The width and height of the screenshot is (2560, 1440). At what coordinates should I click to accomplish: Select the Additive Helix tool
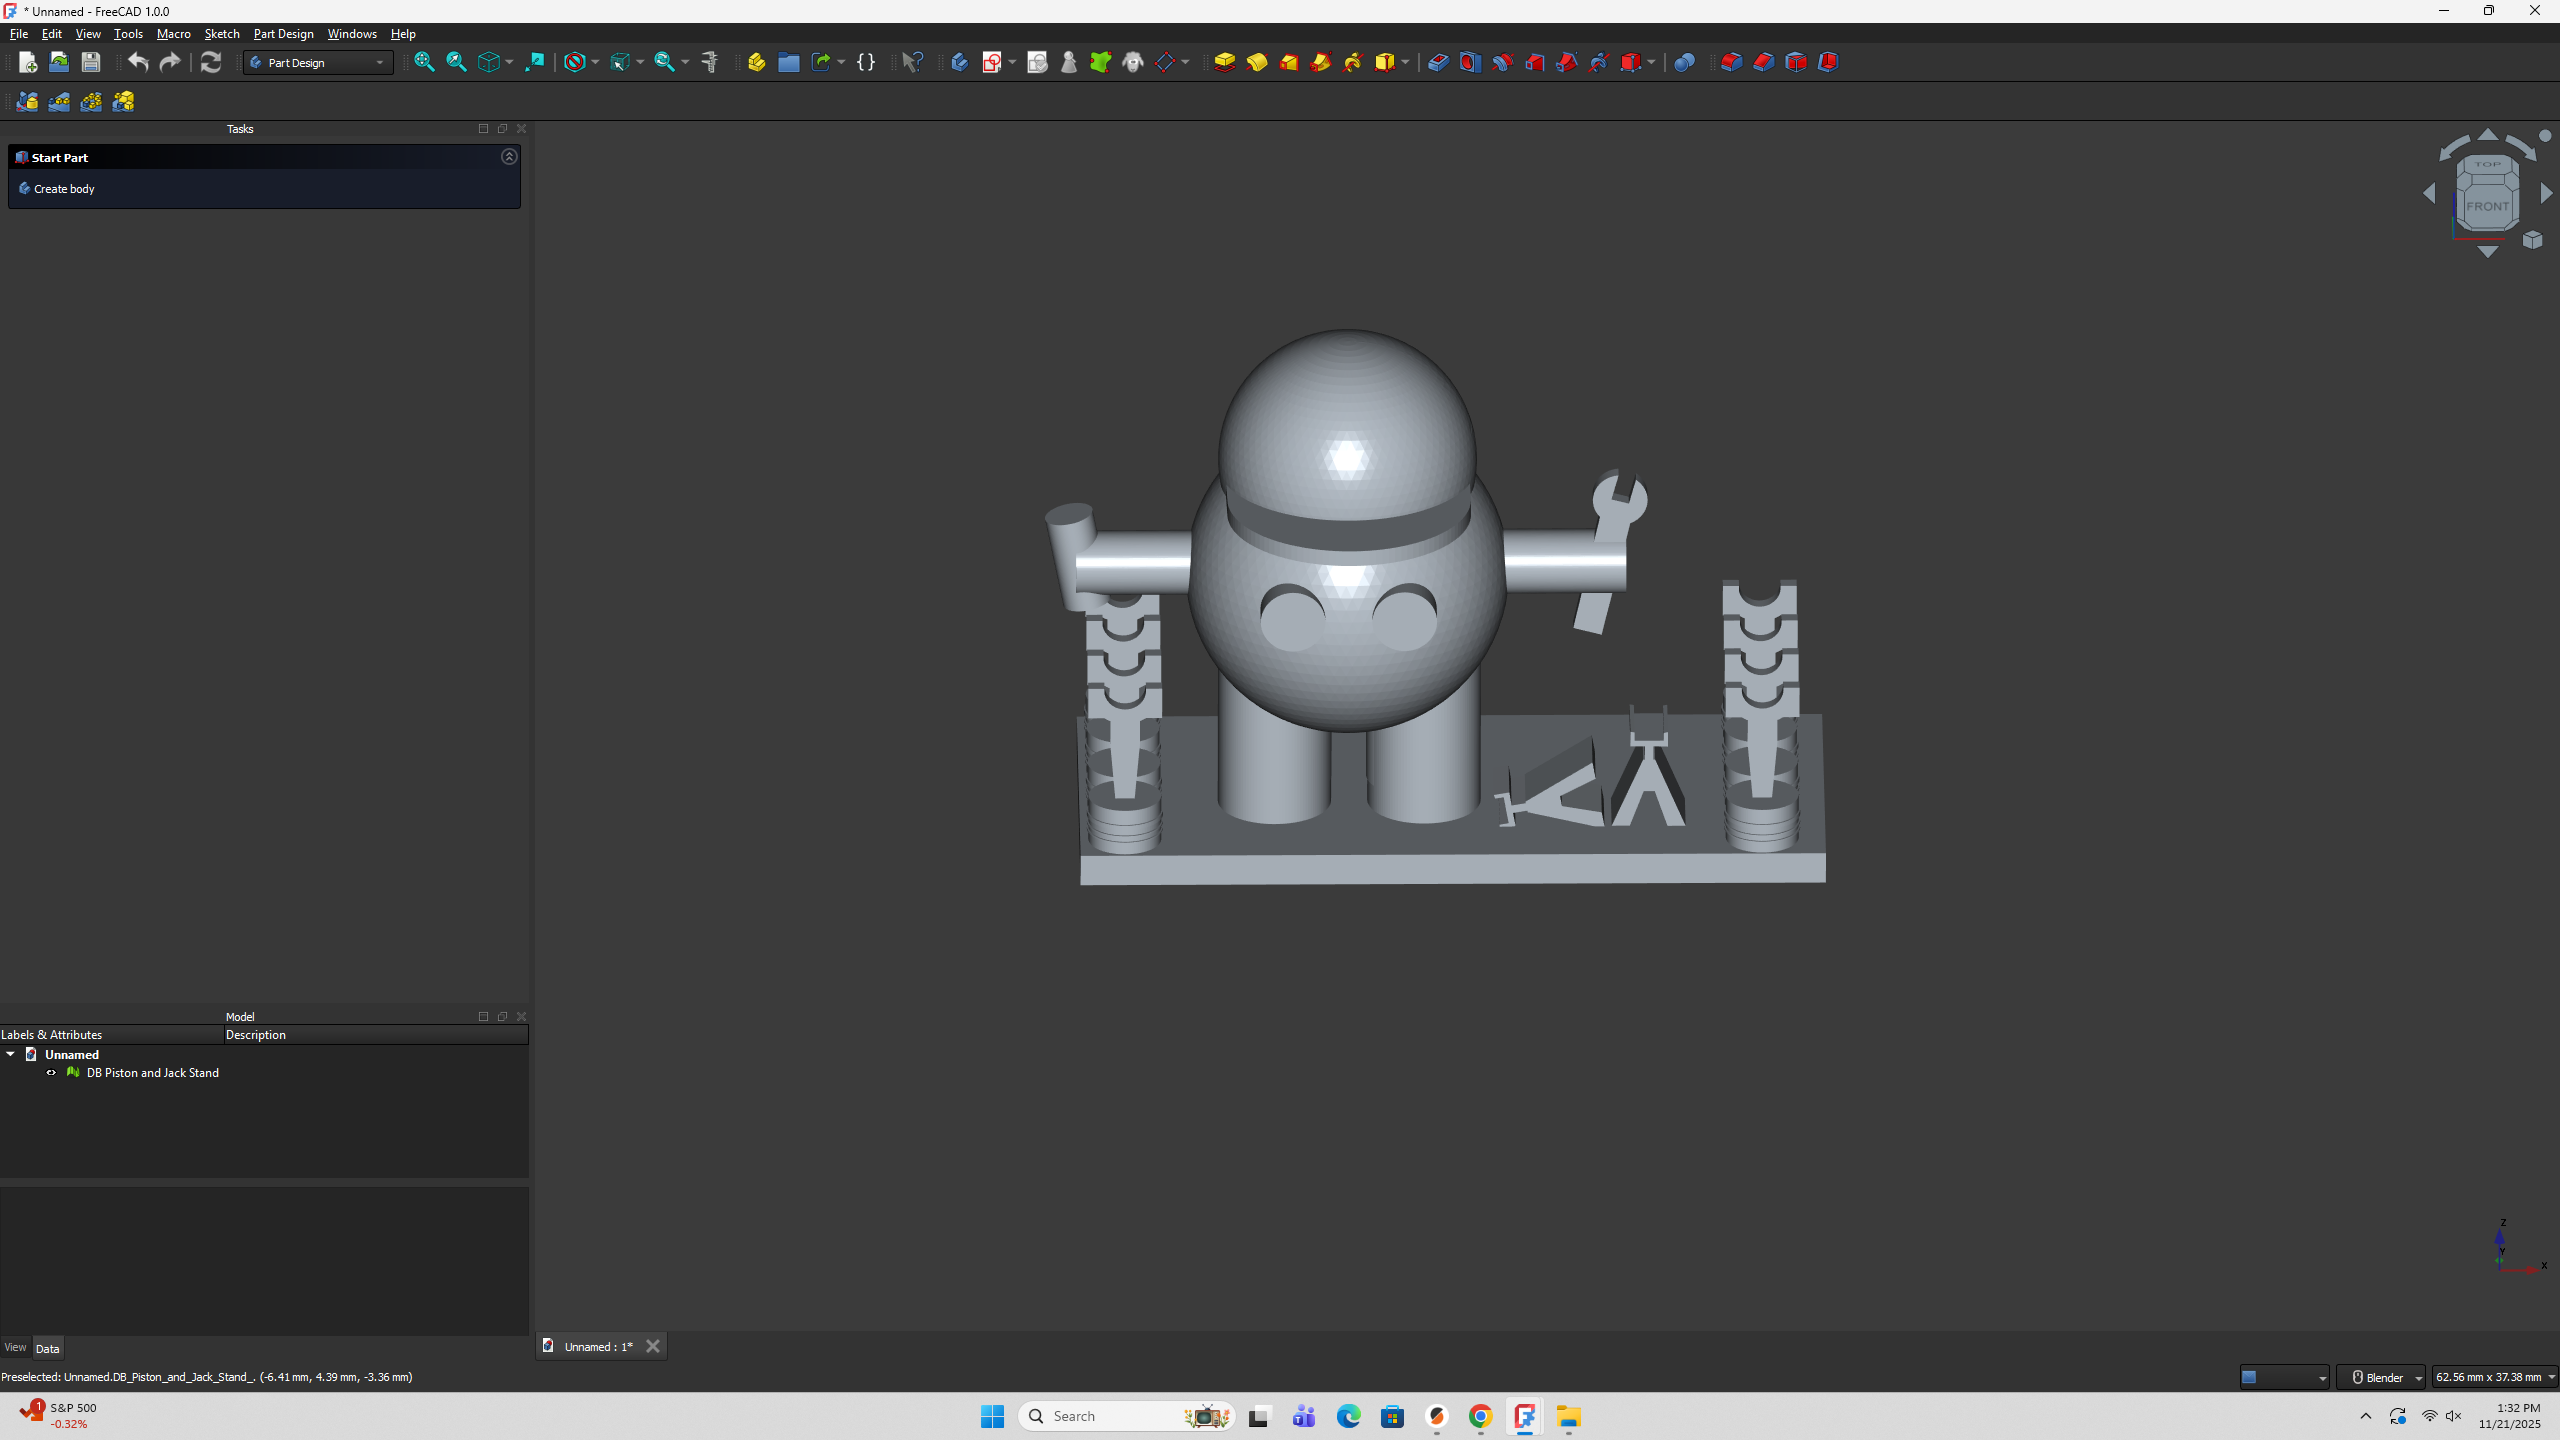(x=1353, y=62)
